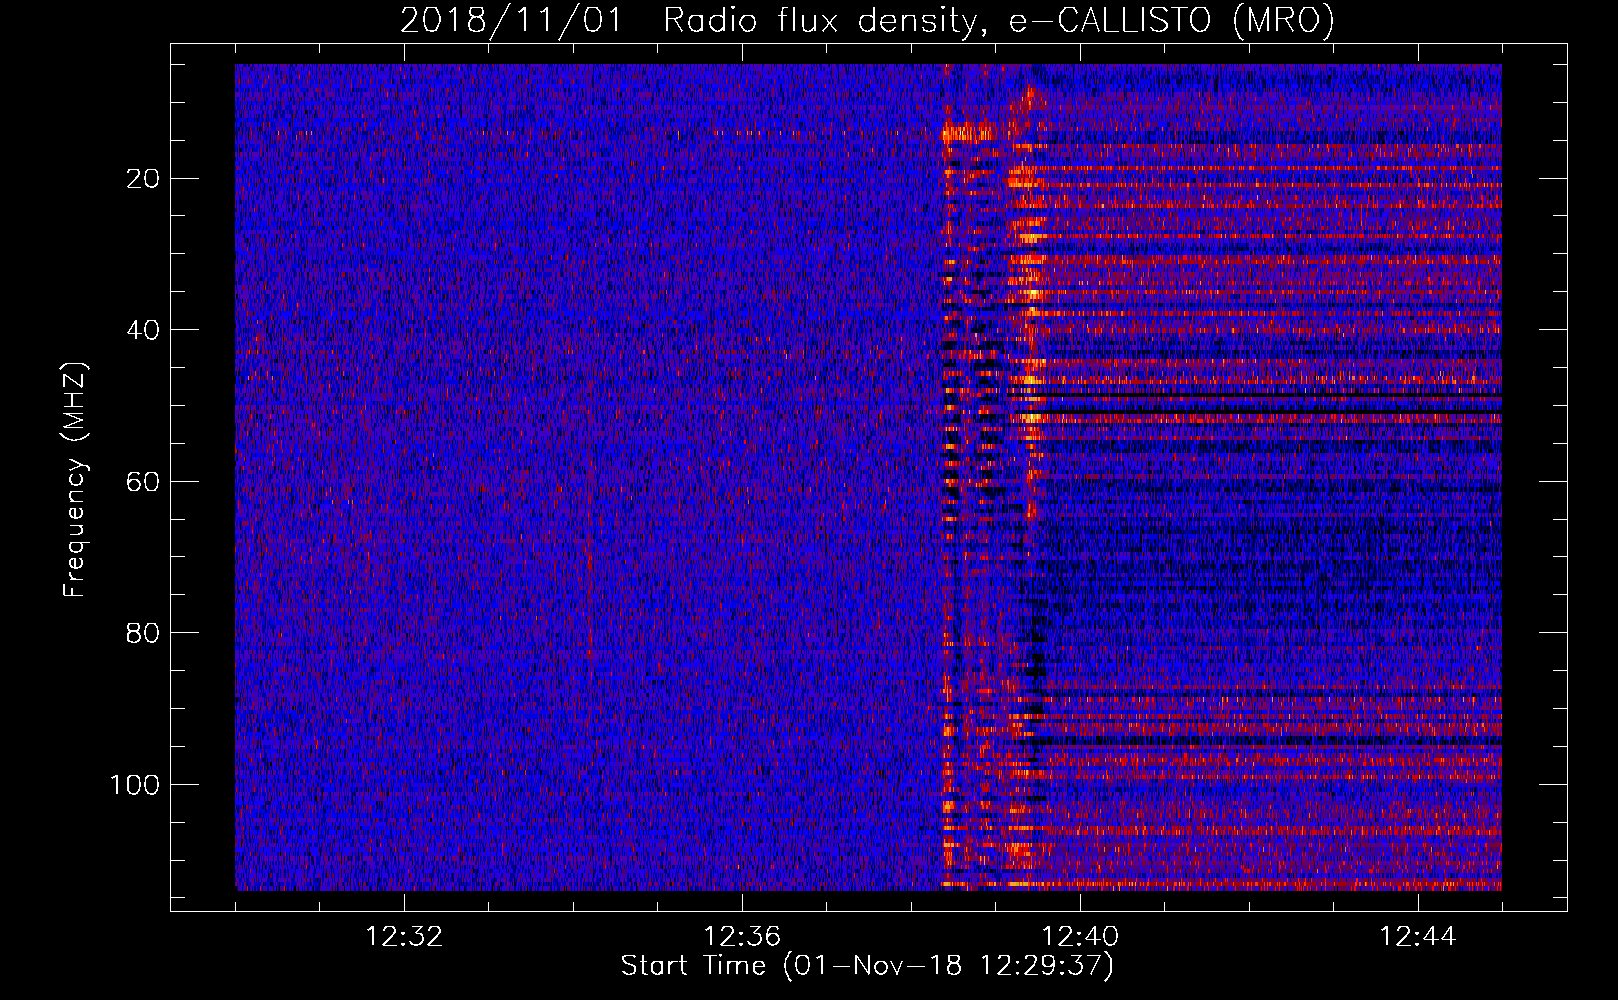1618x1000 pixels.
Task: Click the '12:40' time tick label
Action: [x=1080, y=937]
